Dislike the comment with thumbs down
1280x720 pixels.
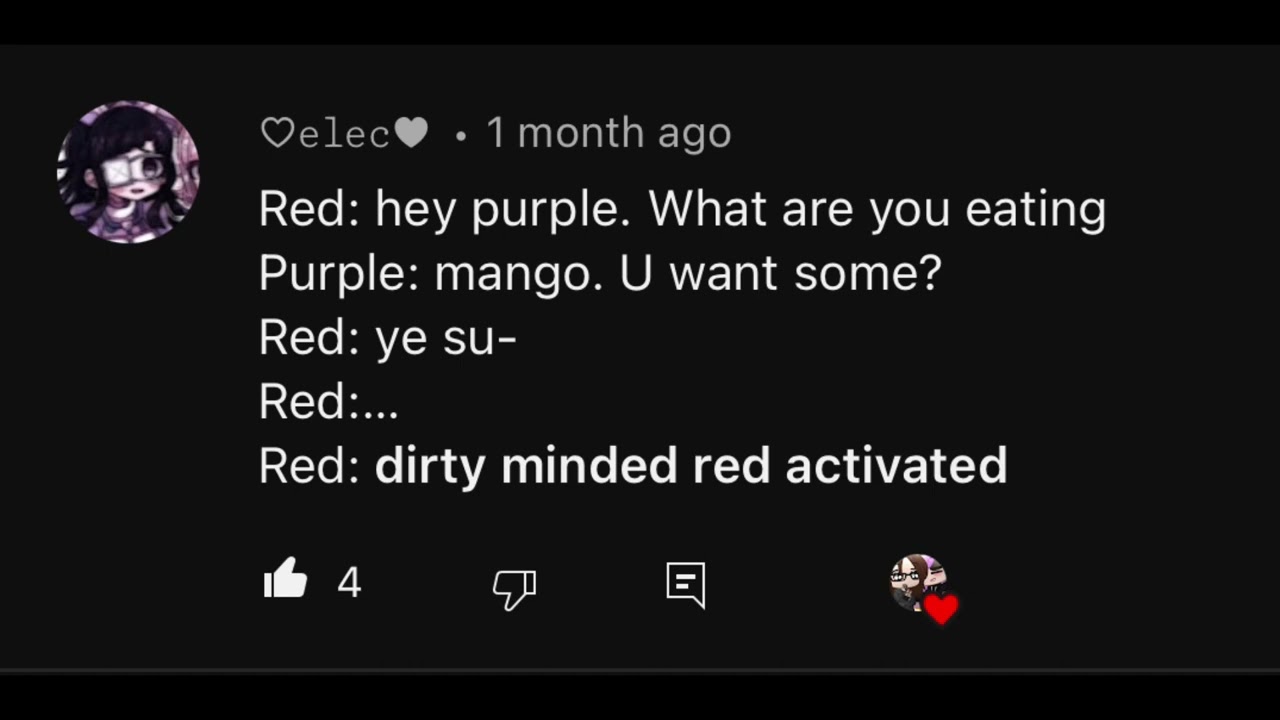coord(514,588)
